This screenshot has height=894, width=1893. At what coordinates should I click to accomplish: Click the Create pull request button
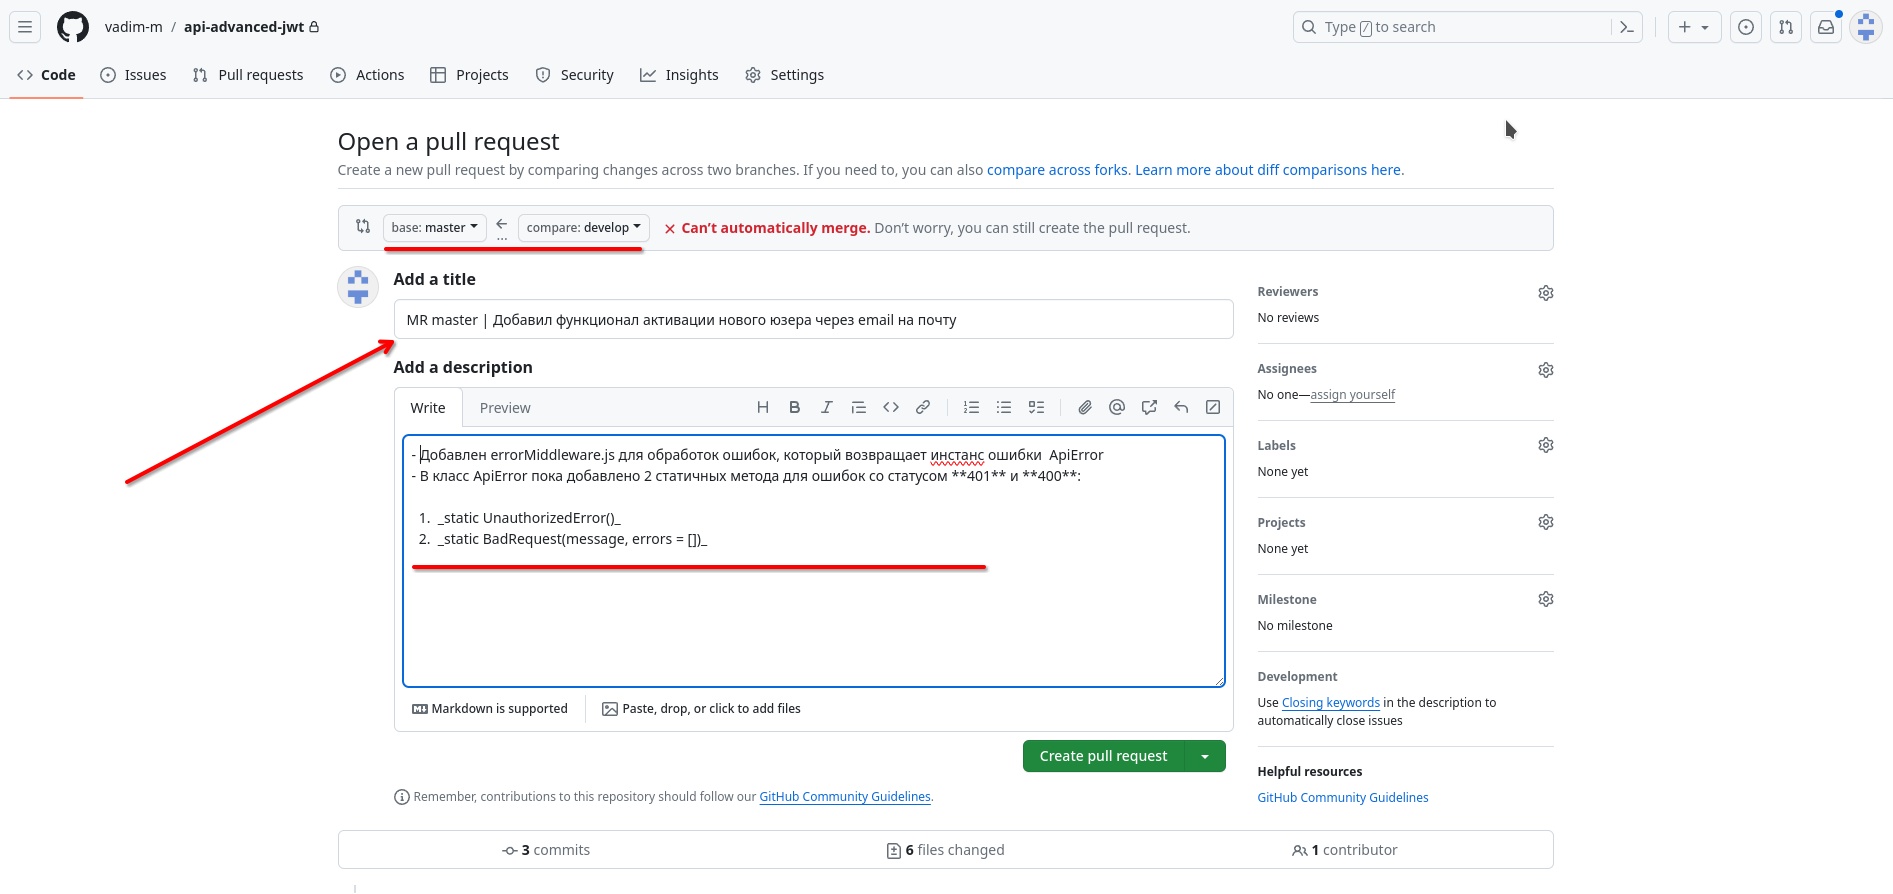click(x=1103, y=756)
